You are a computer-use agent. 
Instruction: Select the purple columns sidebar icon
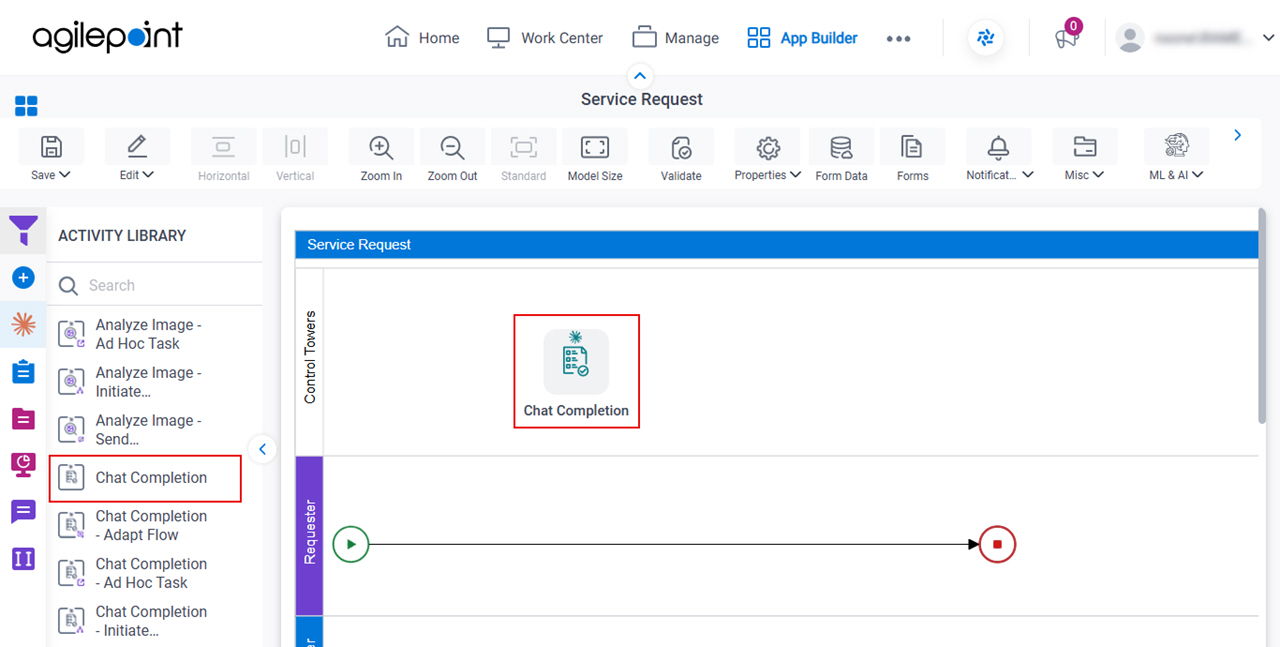(x=23, y=558)
